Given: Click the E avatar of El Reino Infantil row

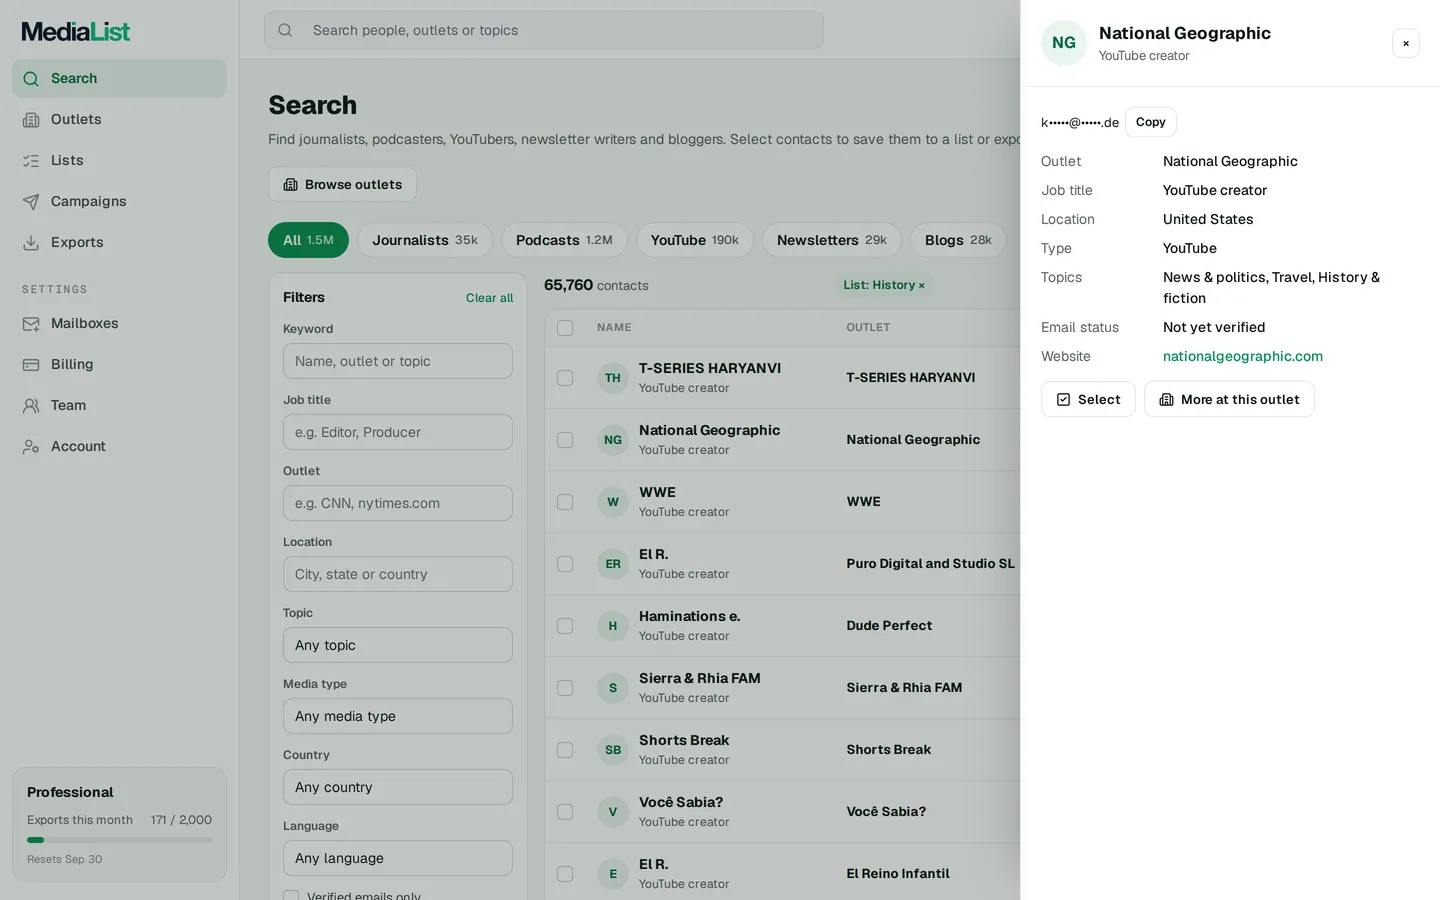Looking at the screenshot, I should 613,874.
